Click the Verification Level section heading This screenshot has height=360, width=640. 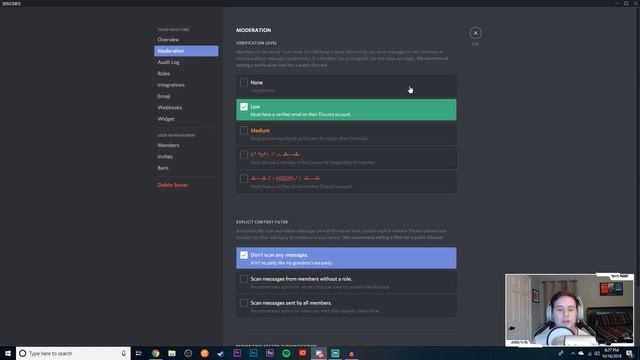tap(256, 43)
